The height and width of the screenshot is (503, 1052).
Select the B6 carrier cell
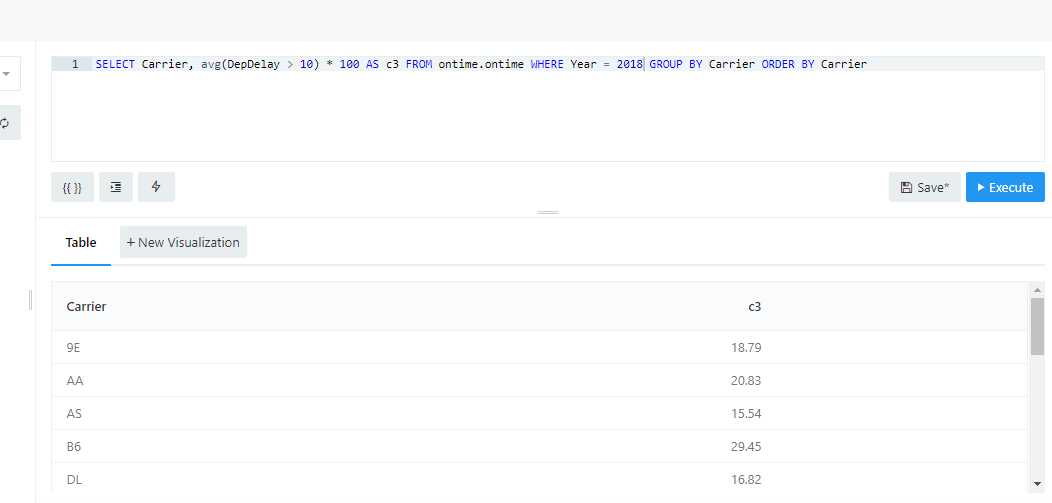pos(74,446)
